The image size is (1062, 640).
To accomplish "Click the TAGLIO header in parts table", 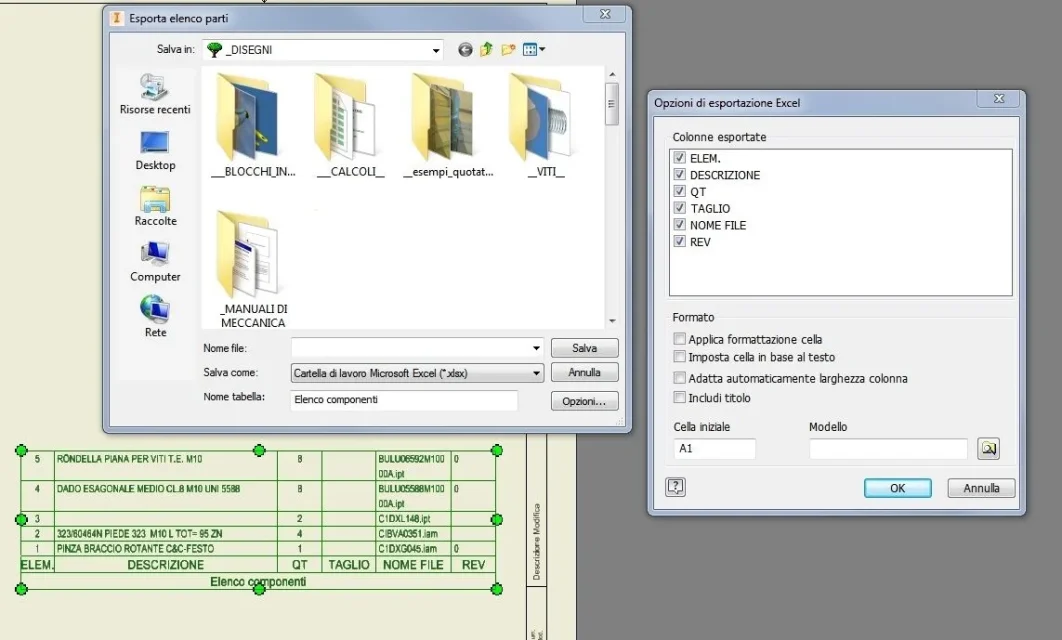I will pyautogui.click(x=349, y=565).
